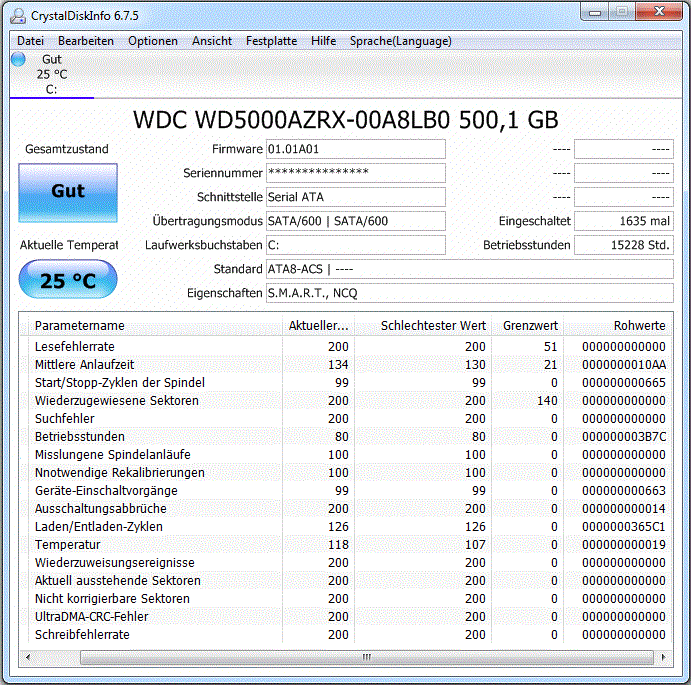Select the Temperatur row
The width and height of the screenshot is (691, 685).
346,545
